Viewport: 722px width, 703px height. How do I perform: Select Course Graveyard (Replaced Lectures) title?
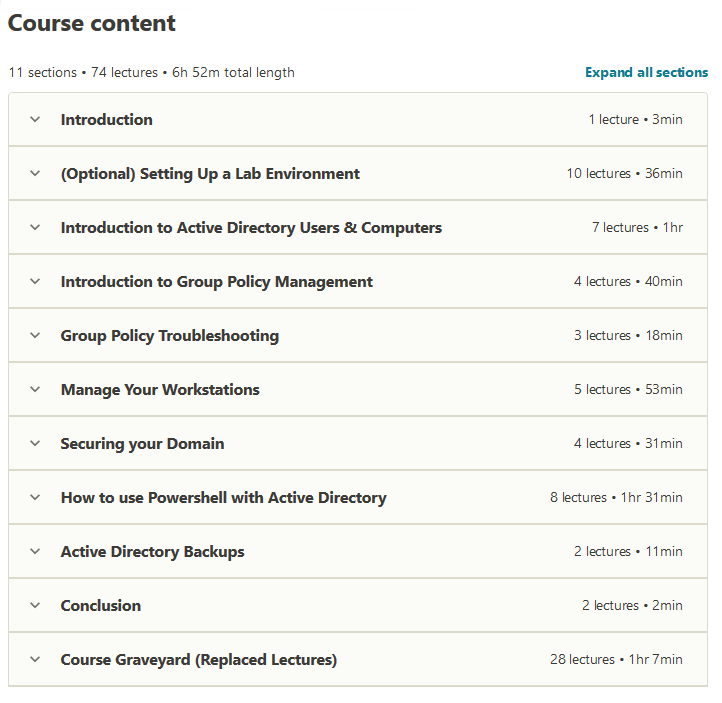point(199,660)
